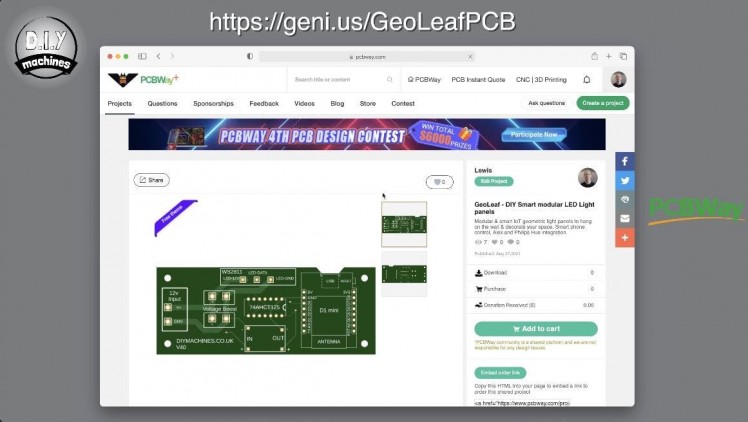Click the Safari share icon
The image size is (748, 422).
pyautogui.click(x=594, y=56)
